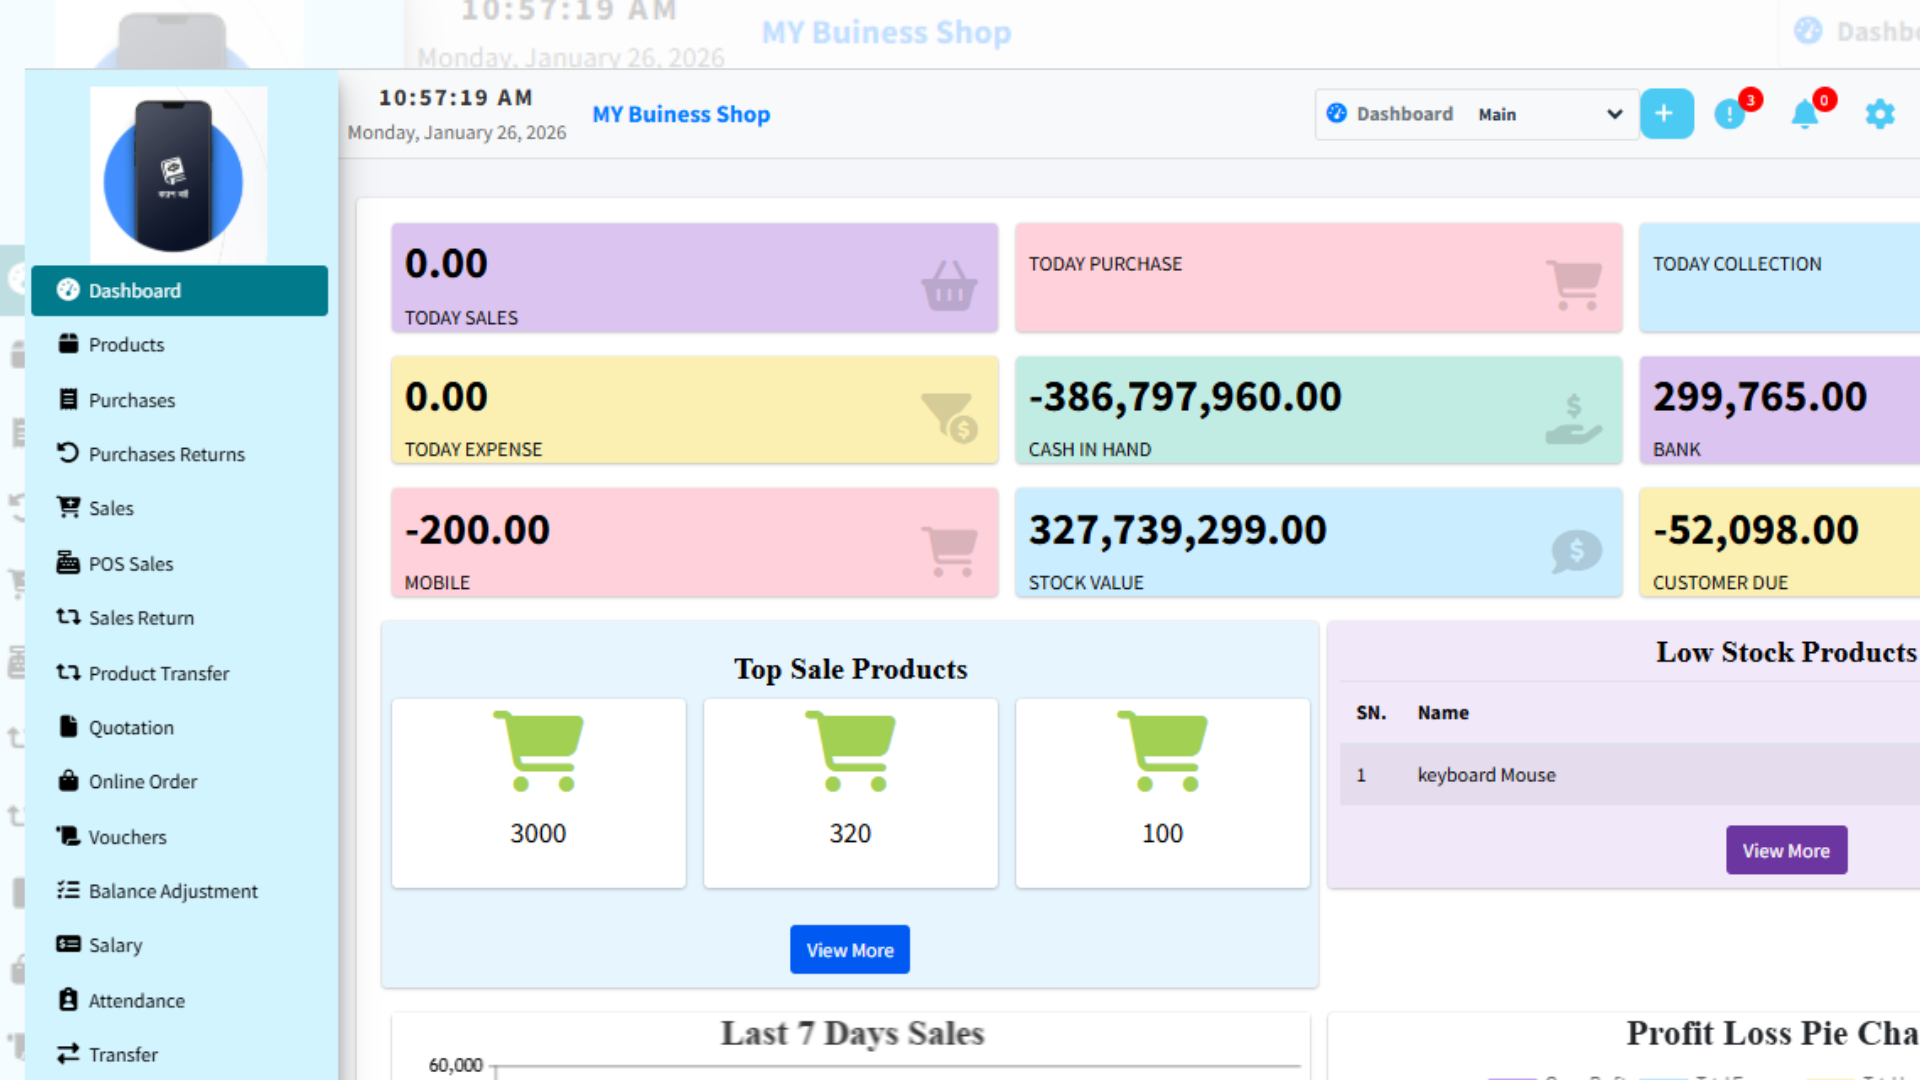Click the blue plus add button

tap(1666, 114)
